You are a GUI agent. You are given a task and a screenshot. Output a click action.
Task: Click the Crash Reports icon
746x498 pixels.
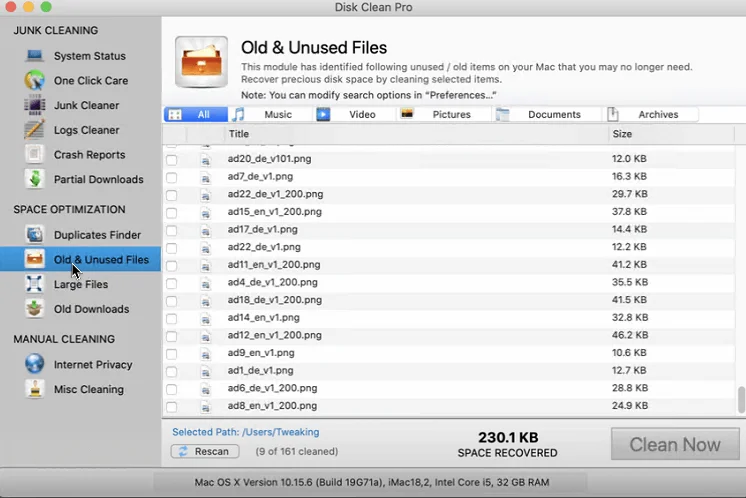(34, 155)
